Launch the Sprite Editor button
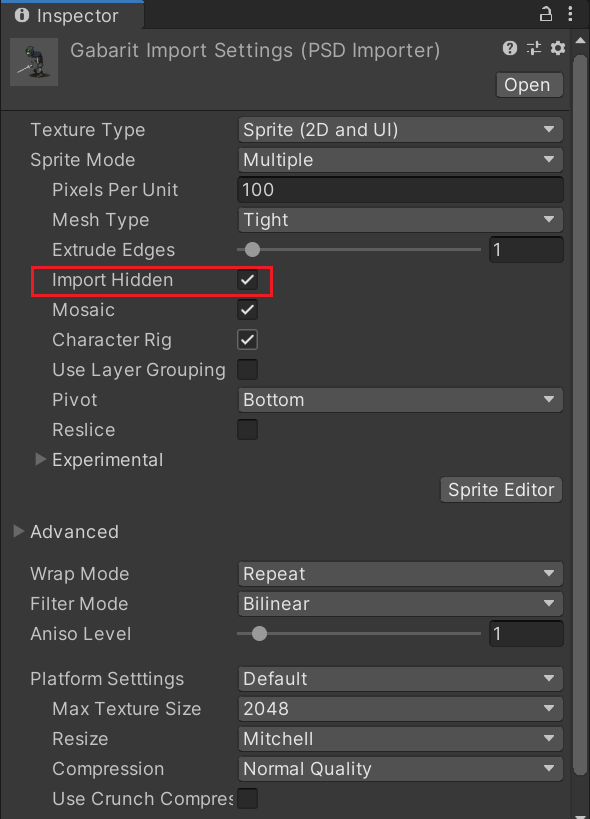Viewport: 590px width, 819px height. pos(501,489)
